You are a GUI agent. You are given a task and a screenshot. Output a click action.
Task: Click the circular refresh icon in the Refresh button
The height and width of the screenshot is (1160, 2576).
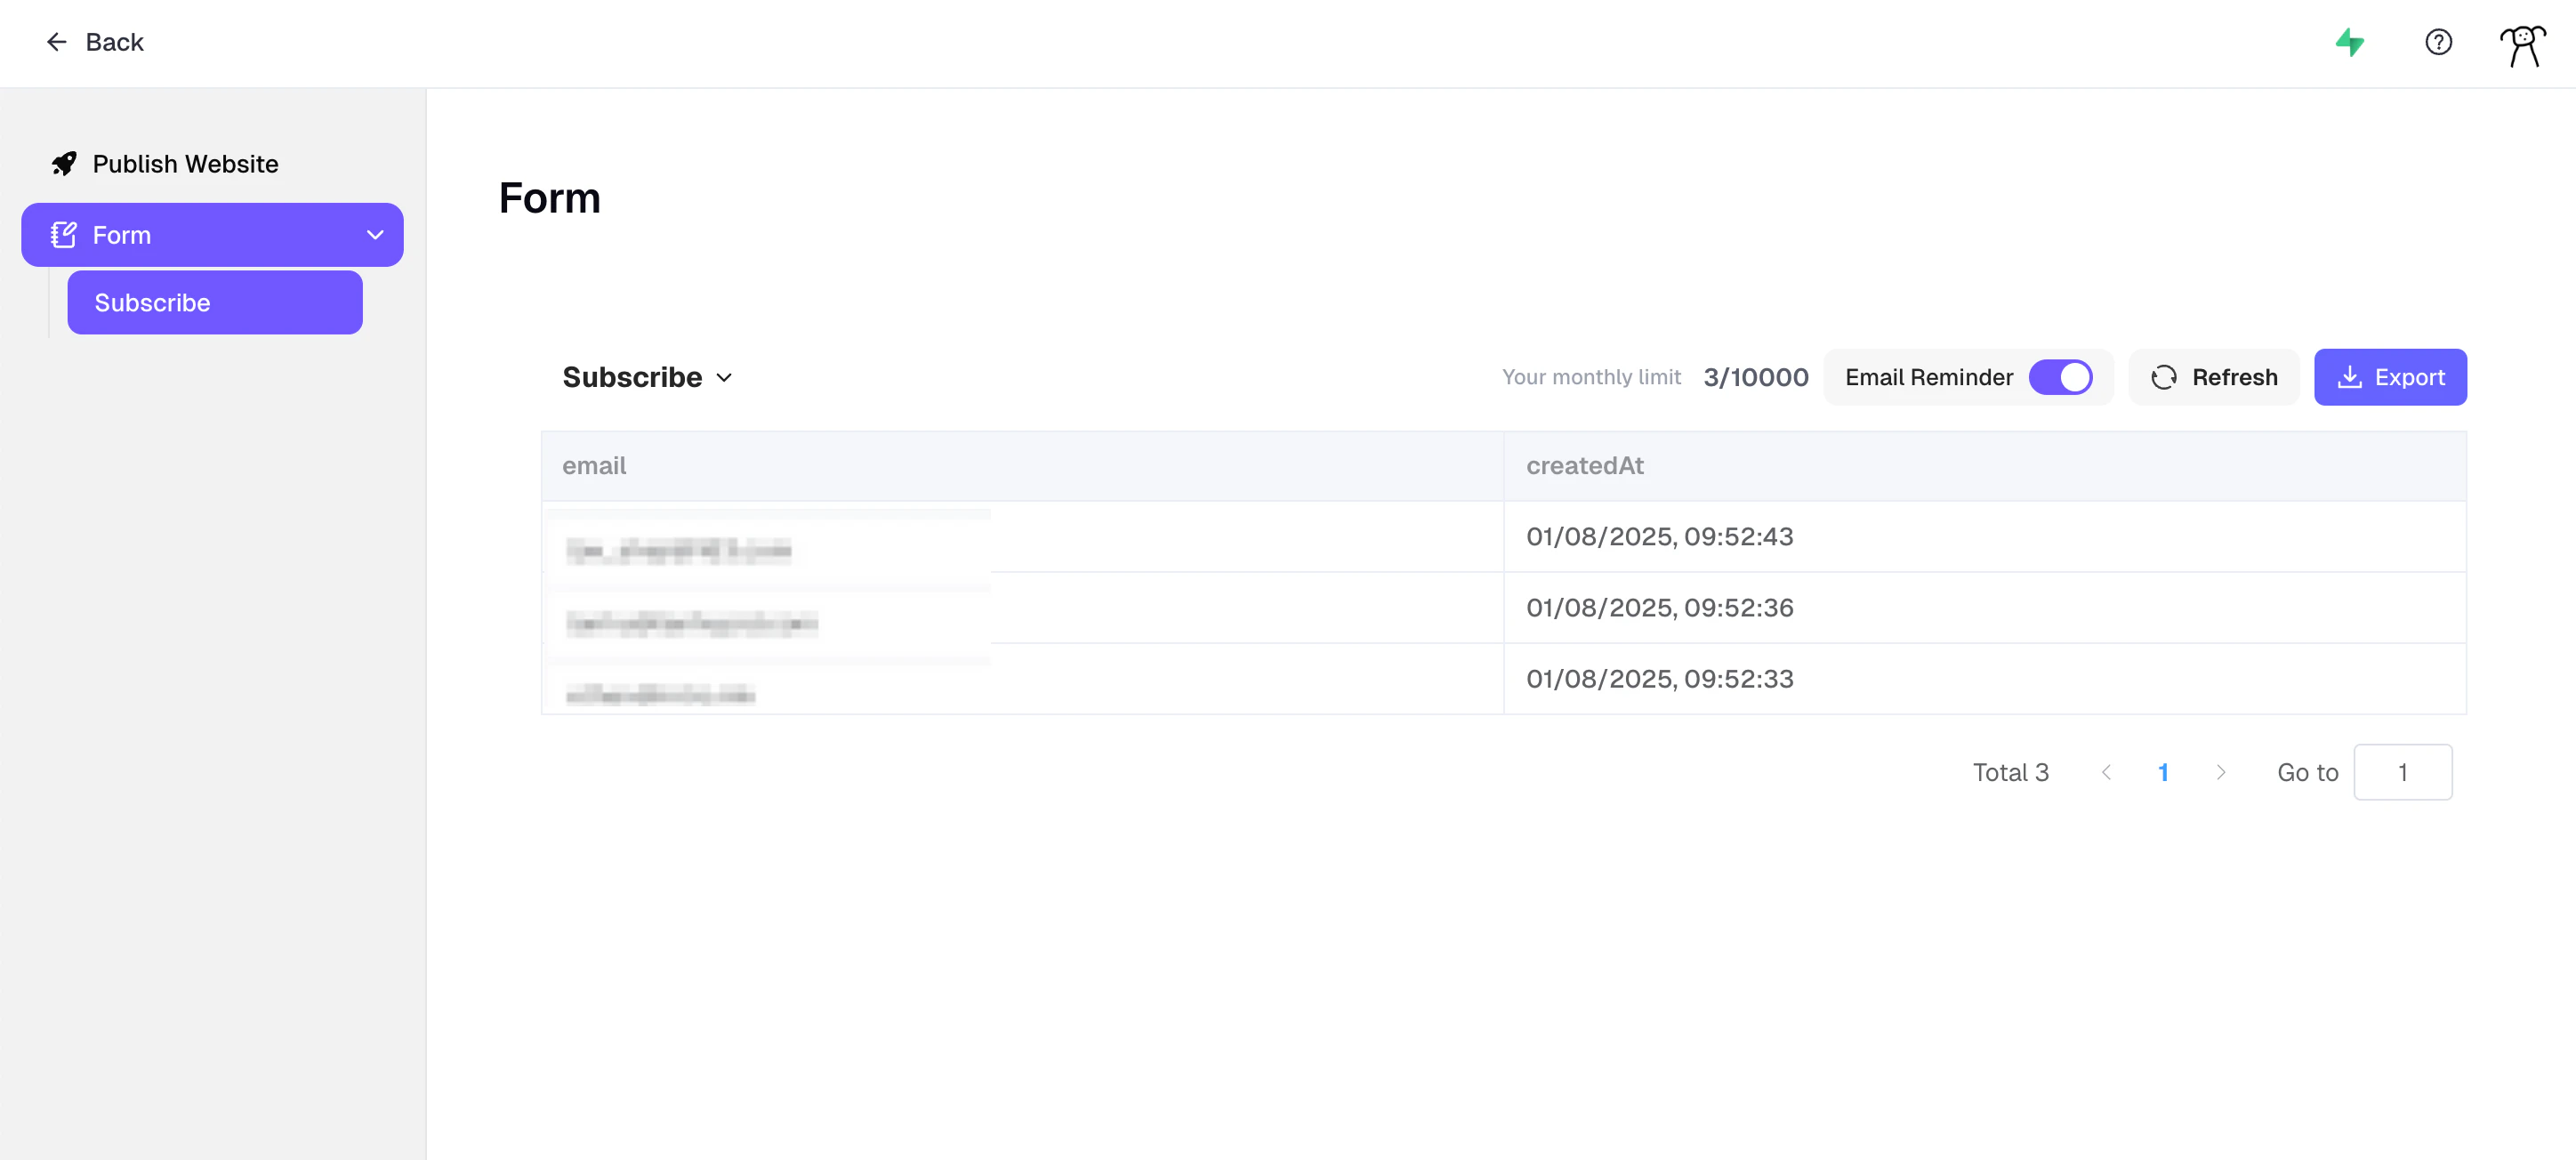click(2164, 377)
